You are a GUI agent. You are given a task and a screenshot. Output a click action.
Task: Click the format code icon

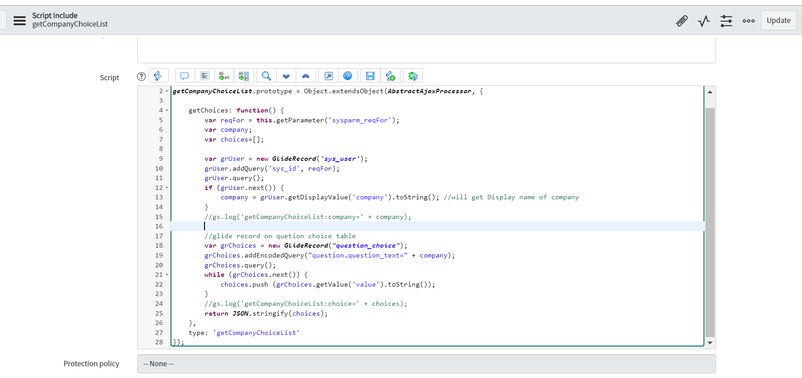205,76
